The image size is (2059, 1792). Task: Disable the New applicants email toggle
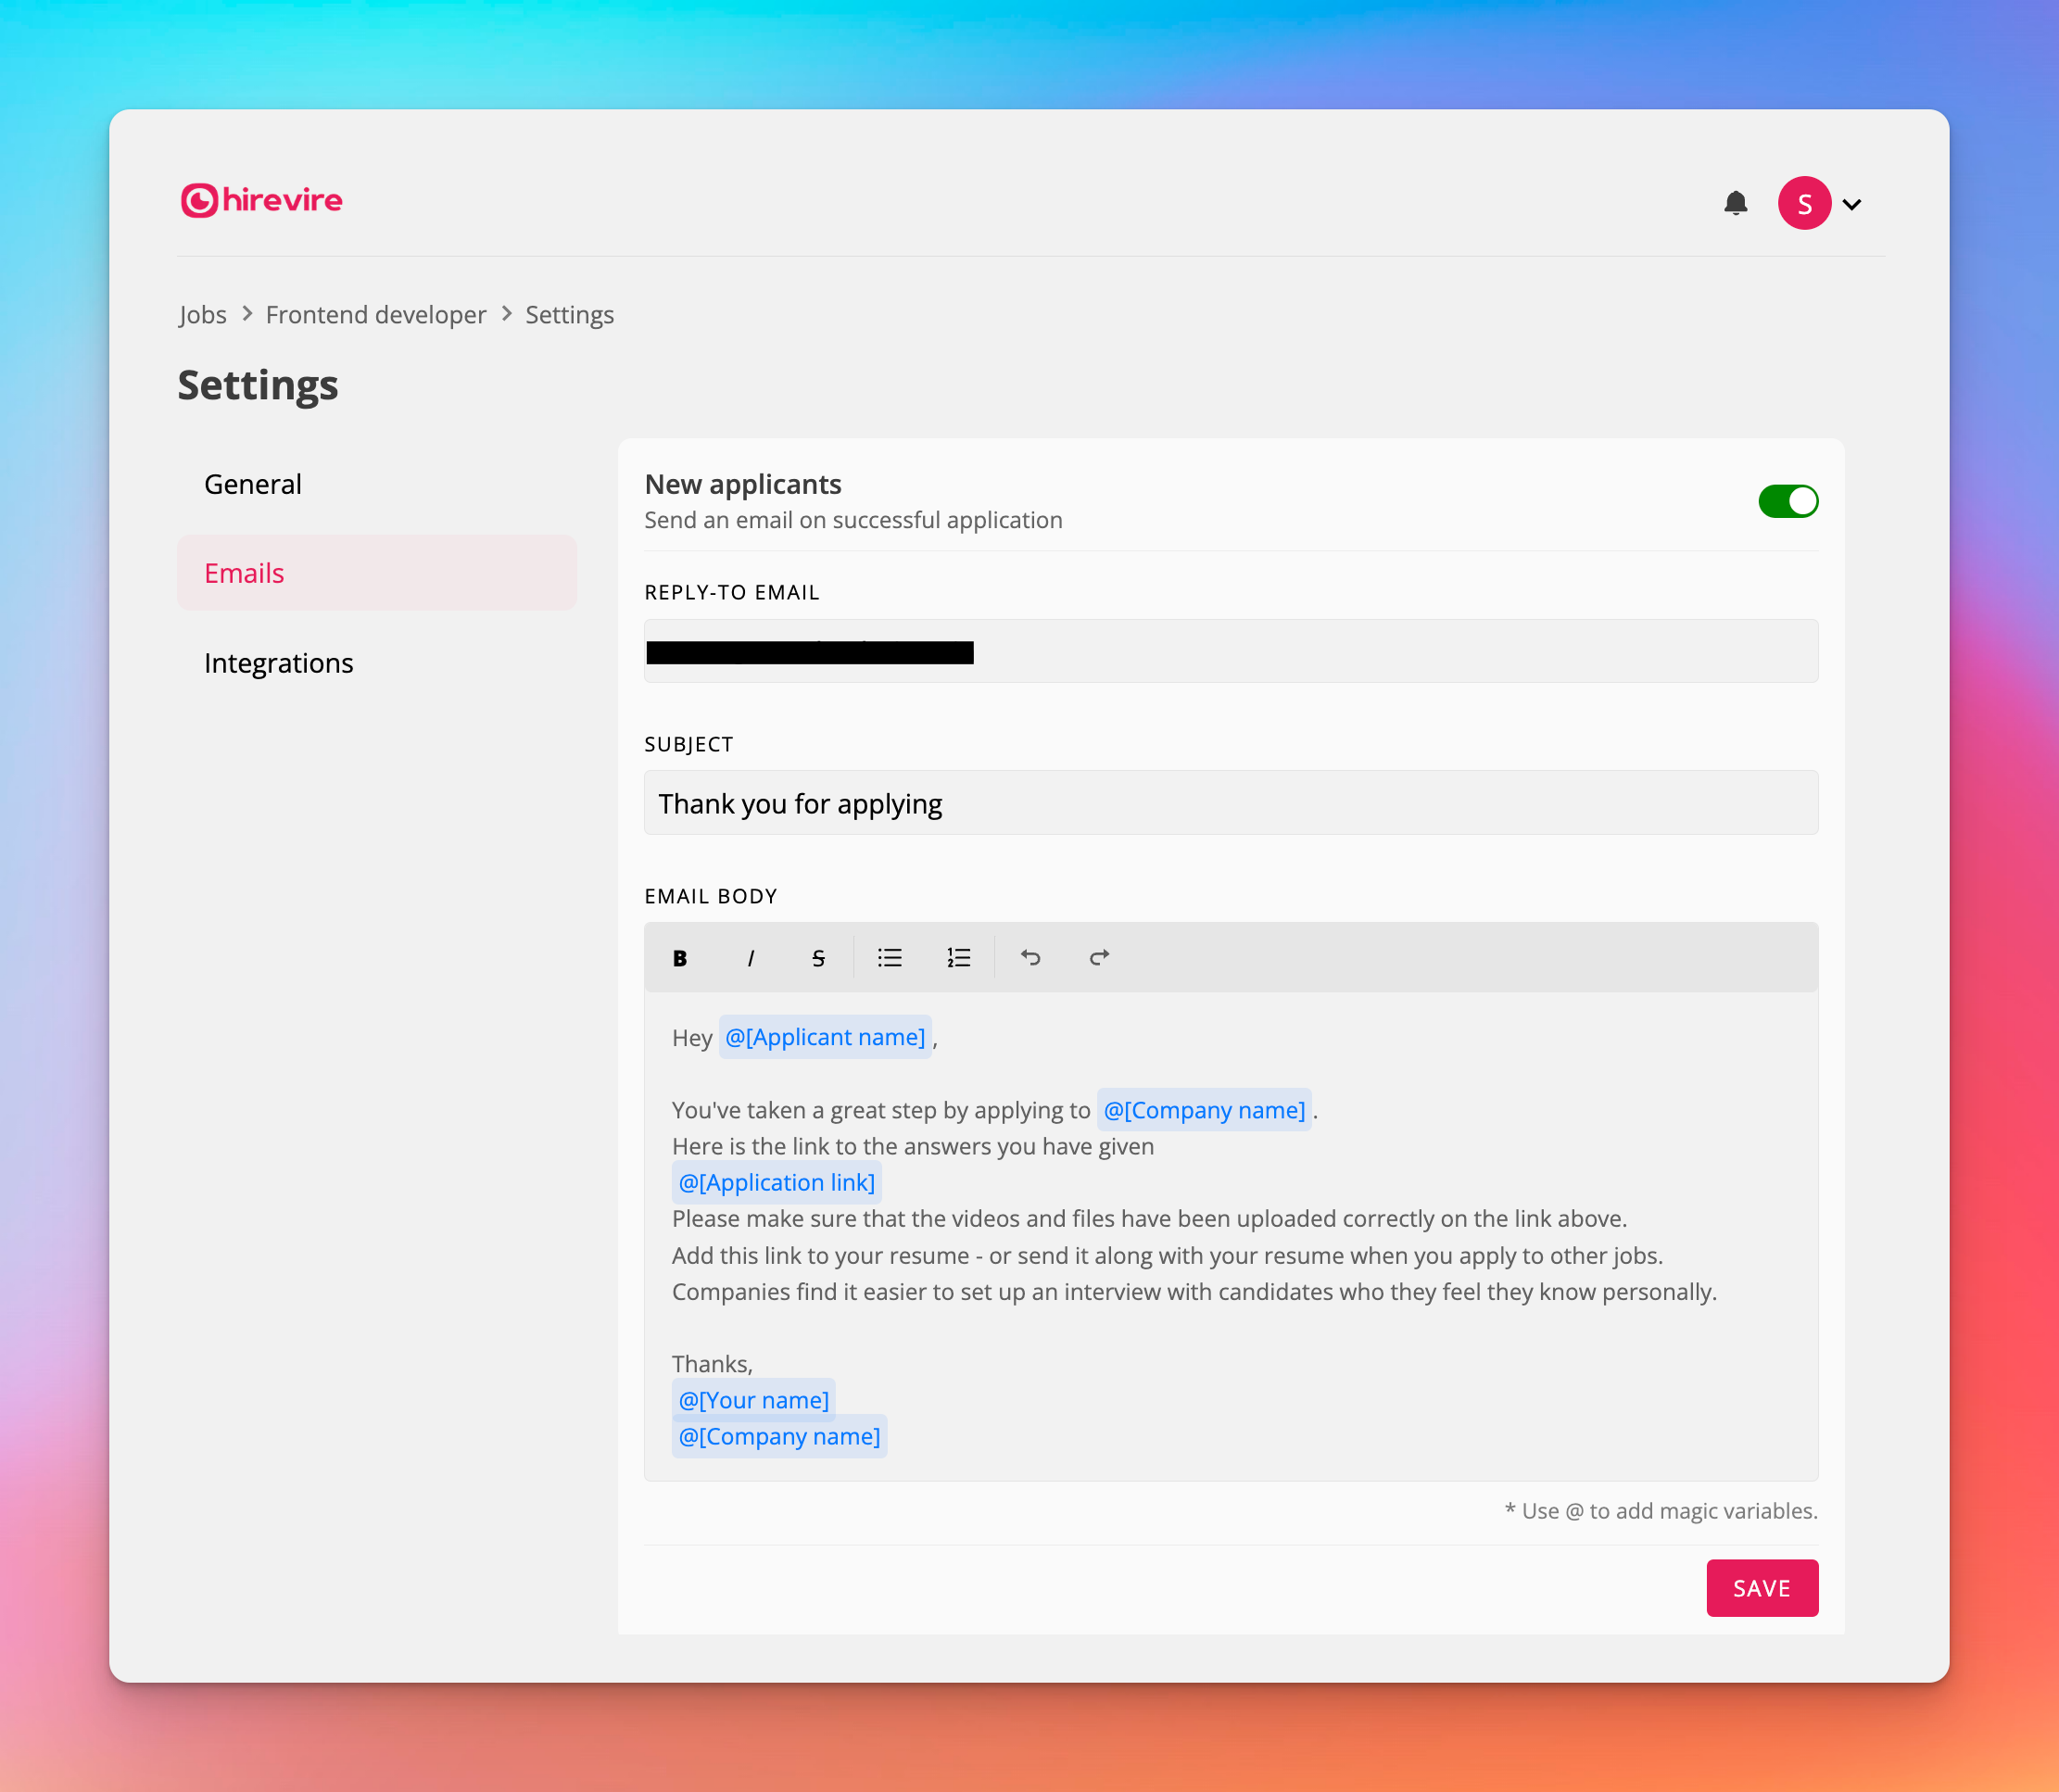(x=1787, y=501)
